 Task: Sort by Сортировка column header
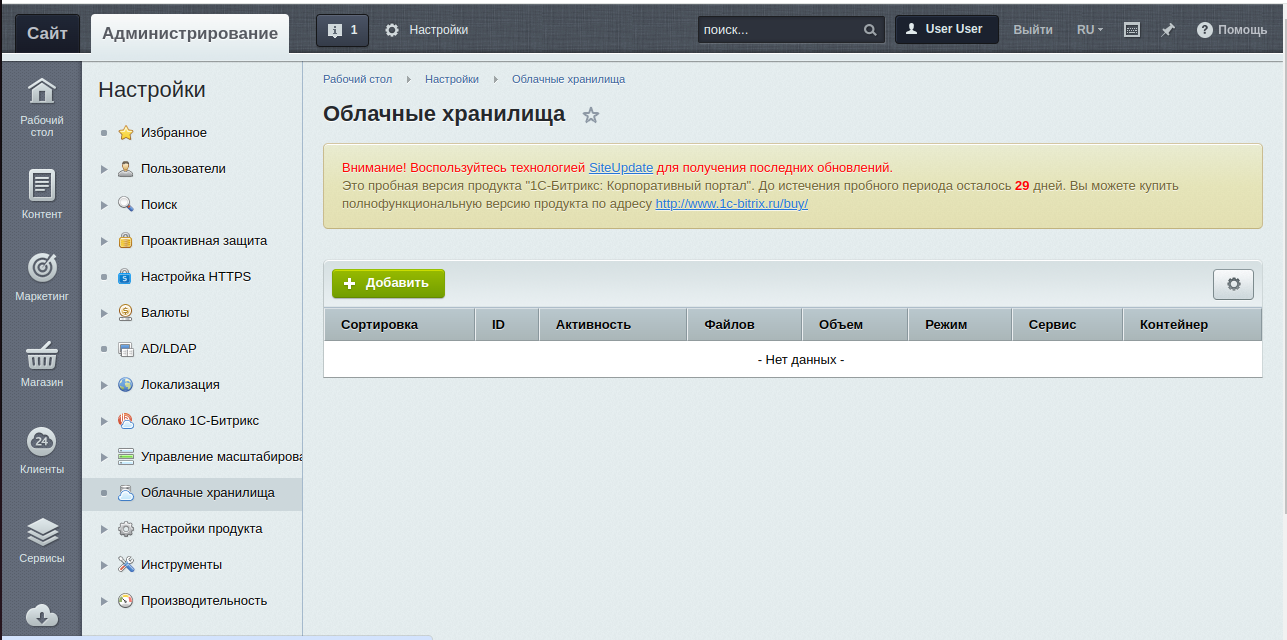(x=399, y=325)
